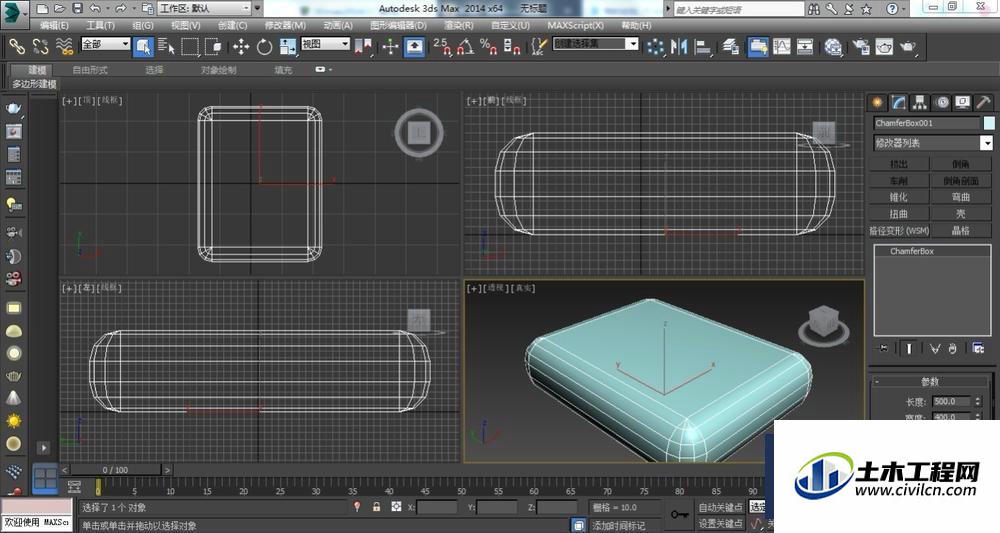This screenshot has height=533, width=1000.
Task: Click the Save File icon in the title bar
Action: point(77,9)
